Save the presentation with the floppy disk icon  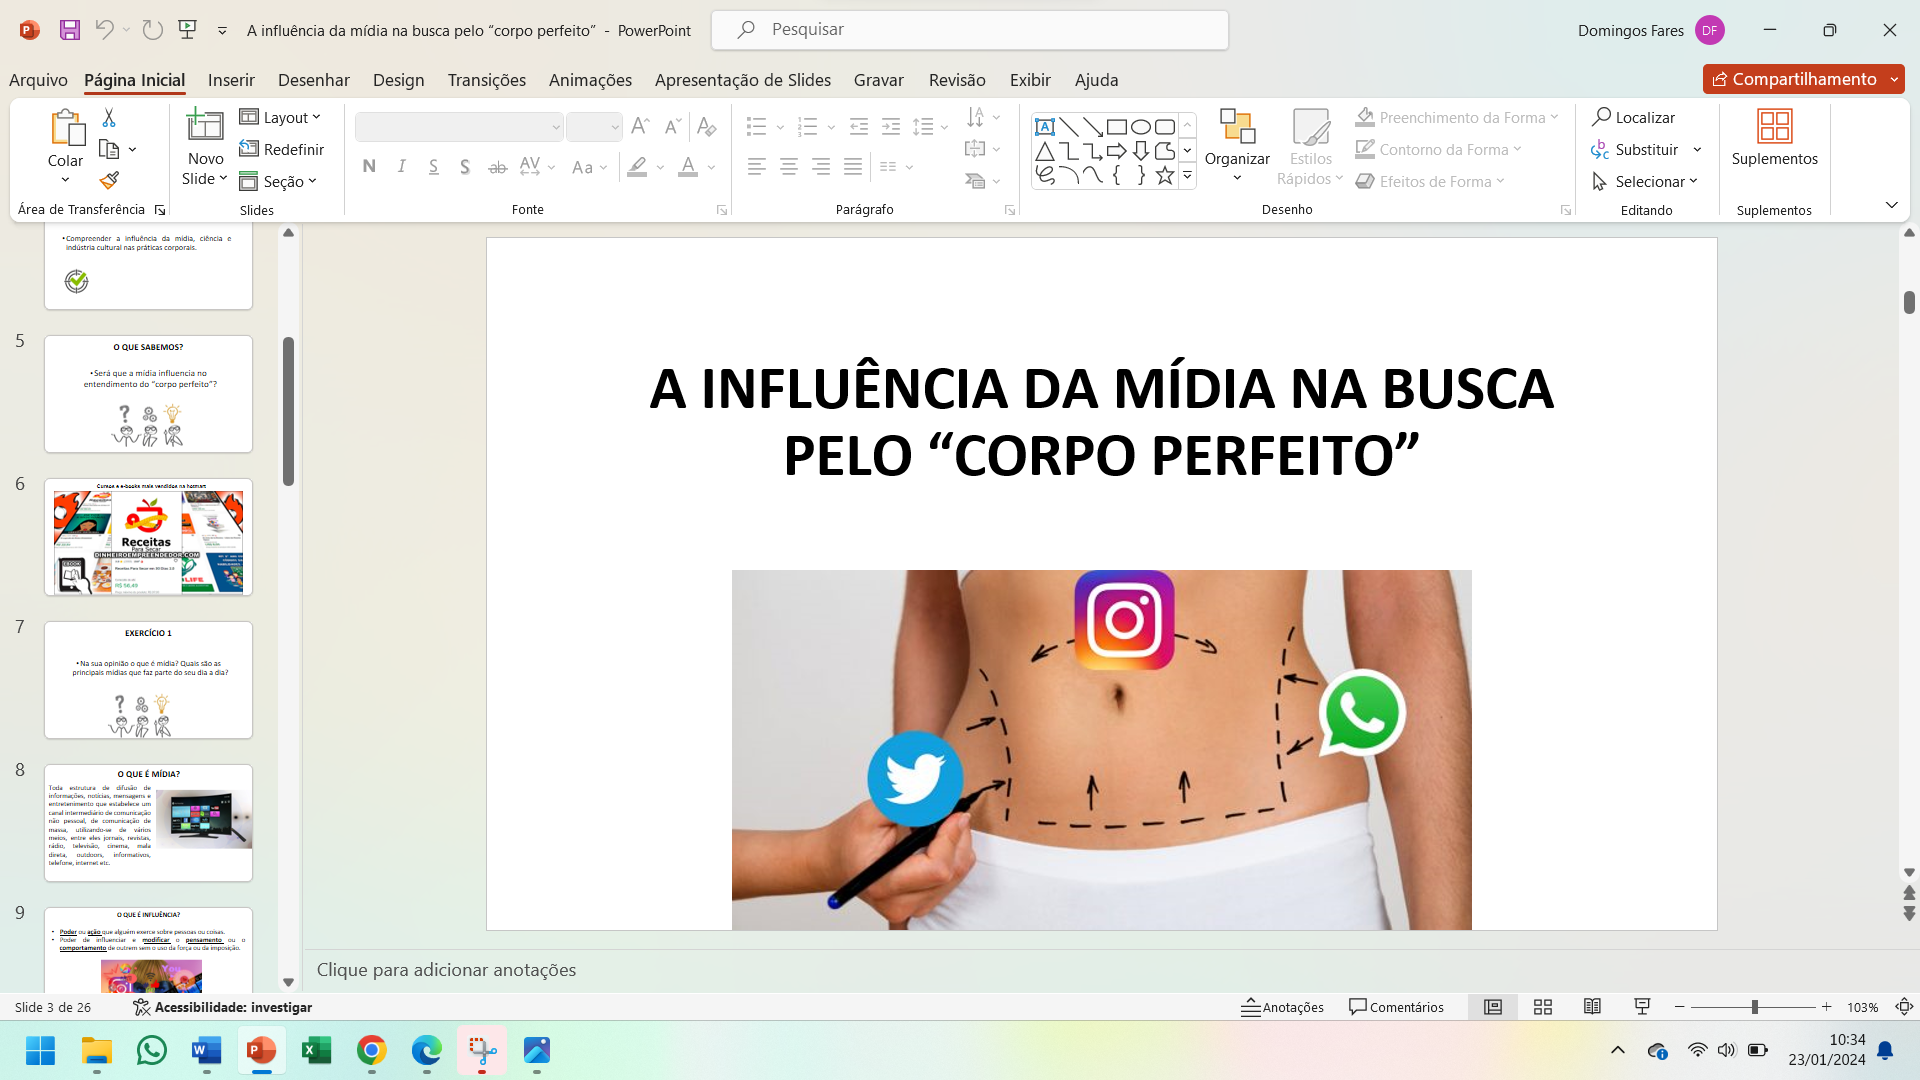tap(69, 30)
